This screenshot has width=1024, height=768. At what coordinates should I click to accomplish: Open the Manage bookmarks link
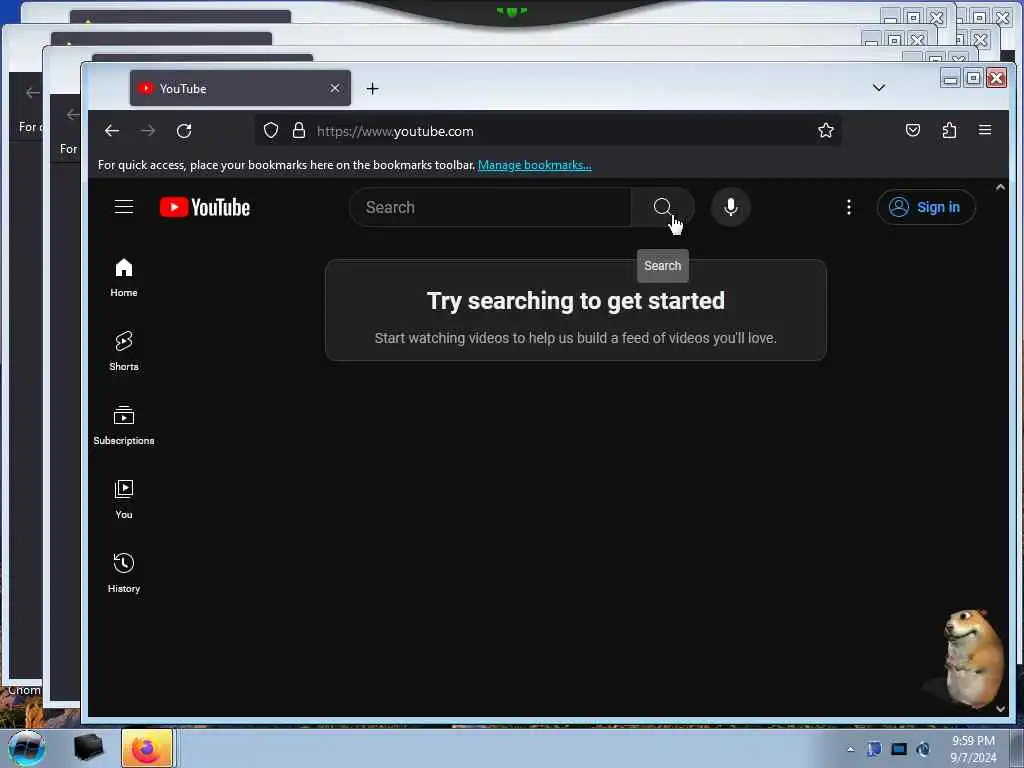(x=534, y=165)
